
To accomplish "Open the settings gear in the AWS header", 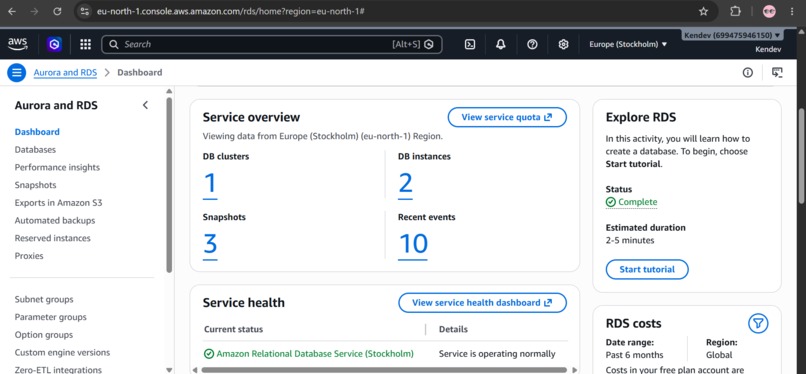I will click(563, 44).
